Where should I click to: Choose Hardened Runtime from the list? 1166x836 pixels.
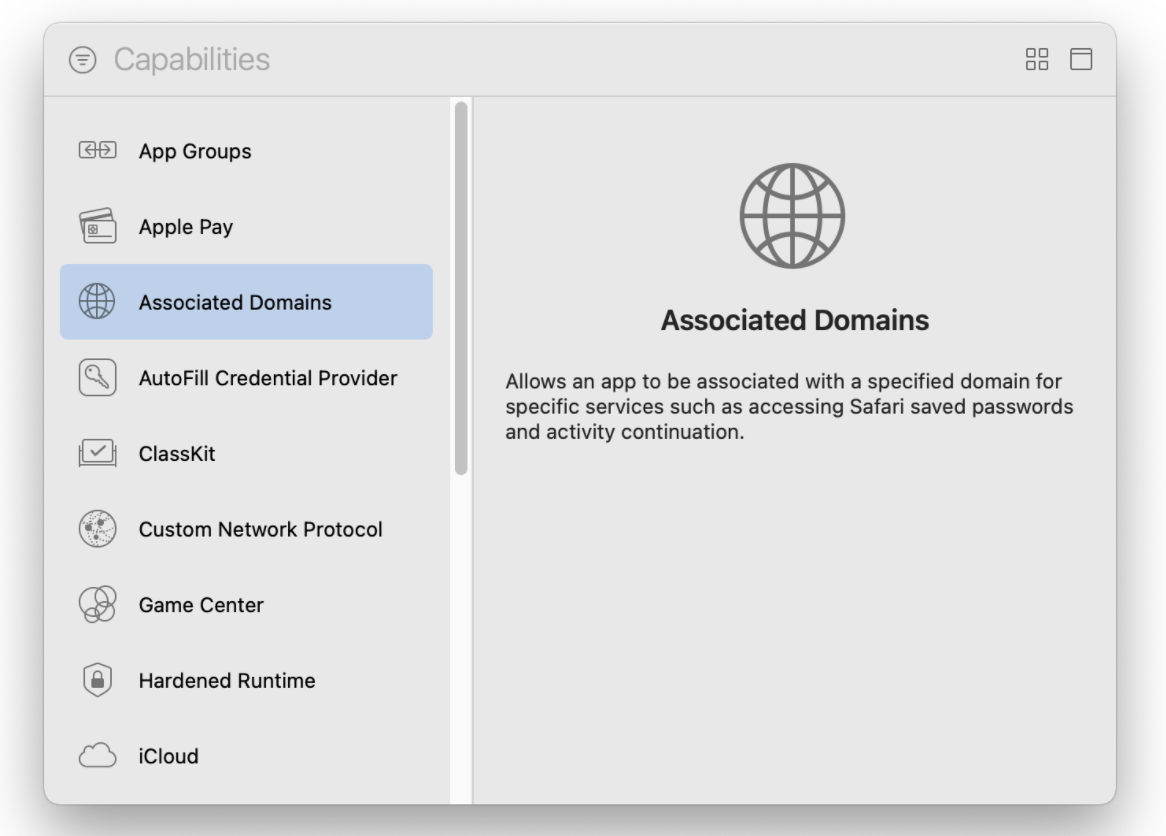click(246, 681)
